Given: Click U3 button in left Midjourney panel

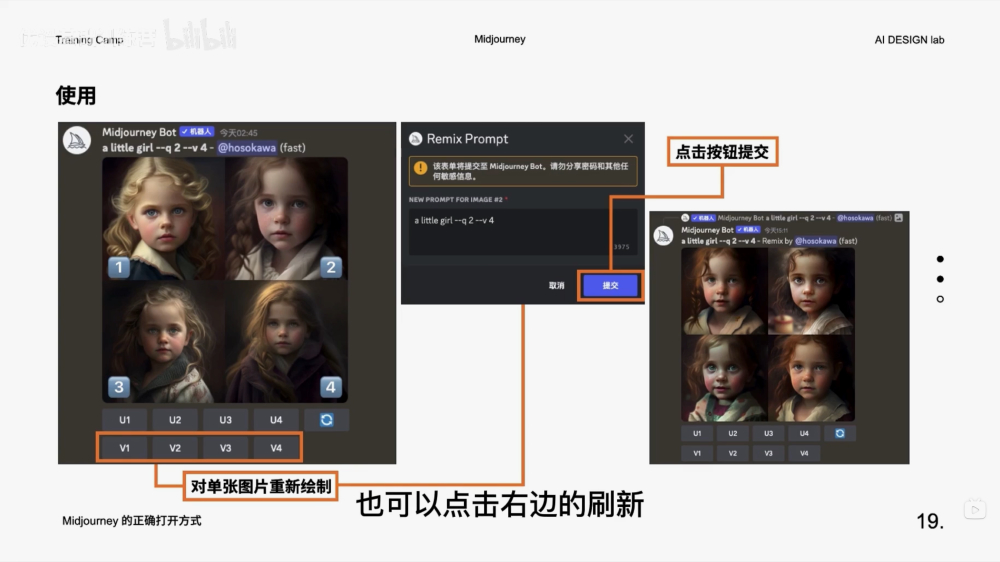Looking at the screenshot, I should (x=225, y=420).
